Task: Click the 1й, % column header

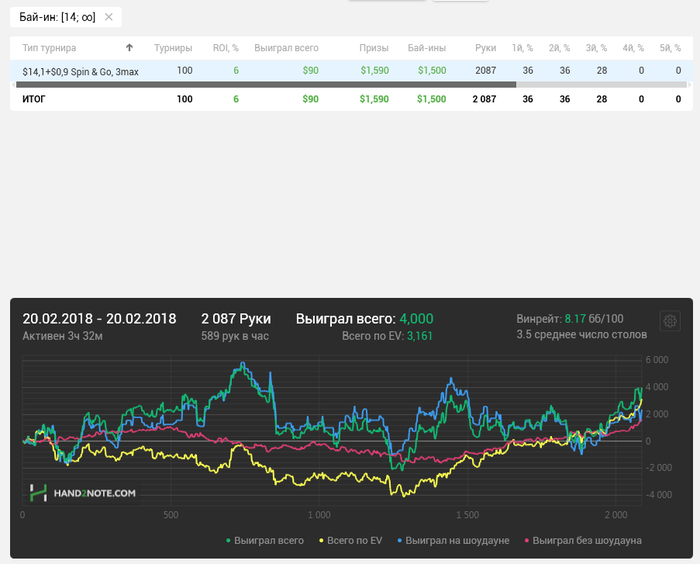Action: pos(522,47)
